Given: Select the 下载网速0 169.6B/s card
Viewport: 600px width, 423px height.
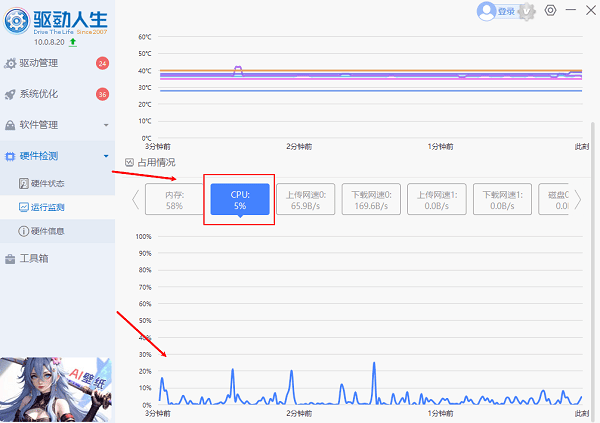Looking at the screenshot, I should pos(371,199).
